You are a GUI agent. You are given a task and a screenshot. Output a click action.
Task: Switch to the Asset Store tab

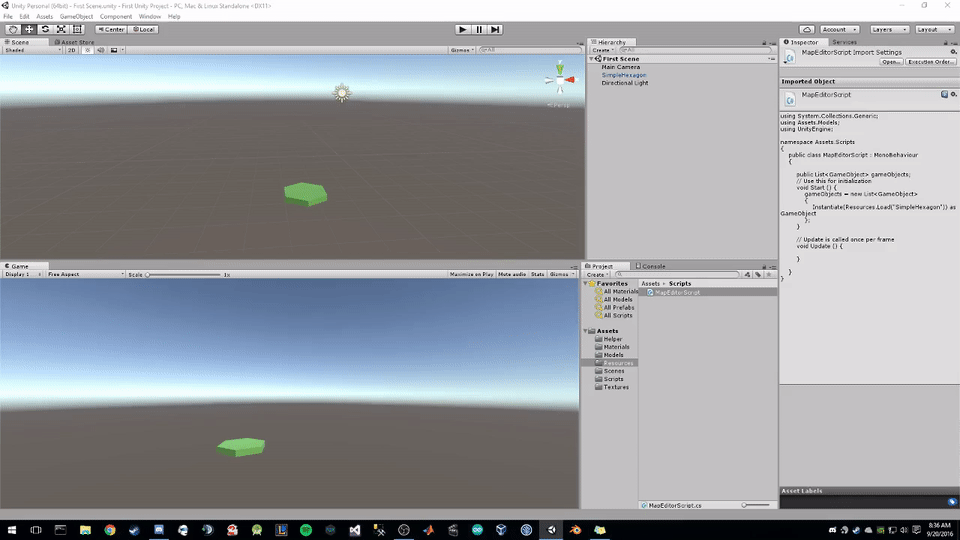tap(75, 42)
